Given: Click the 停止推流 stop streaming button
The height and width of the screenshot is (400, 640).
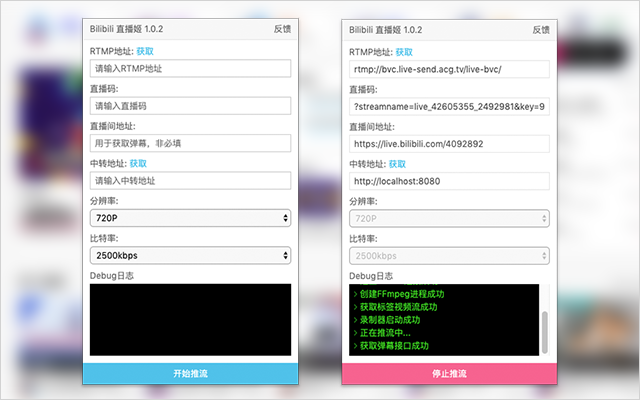Looking at the screenshot, I should click(x=449, y=373).
